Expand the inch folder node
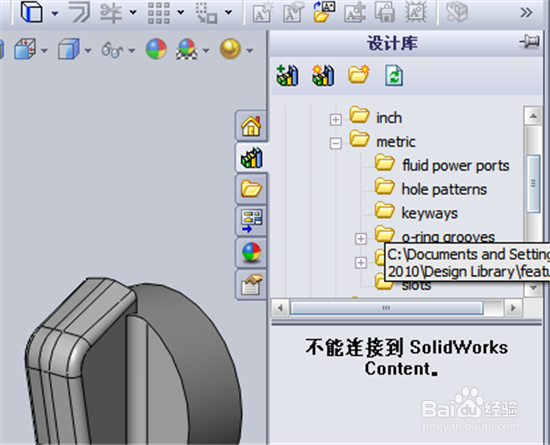This screenshot has width=550, height=445. click(335, 119)
